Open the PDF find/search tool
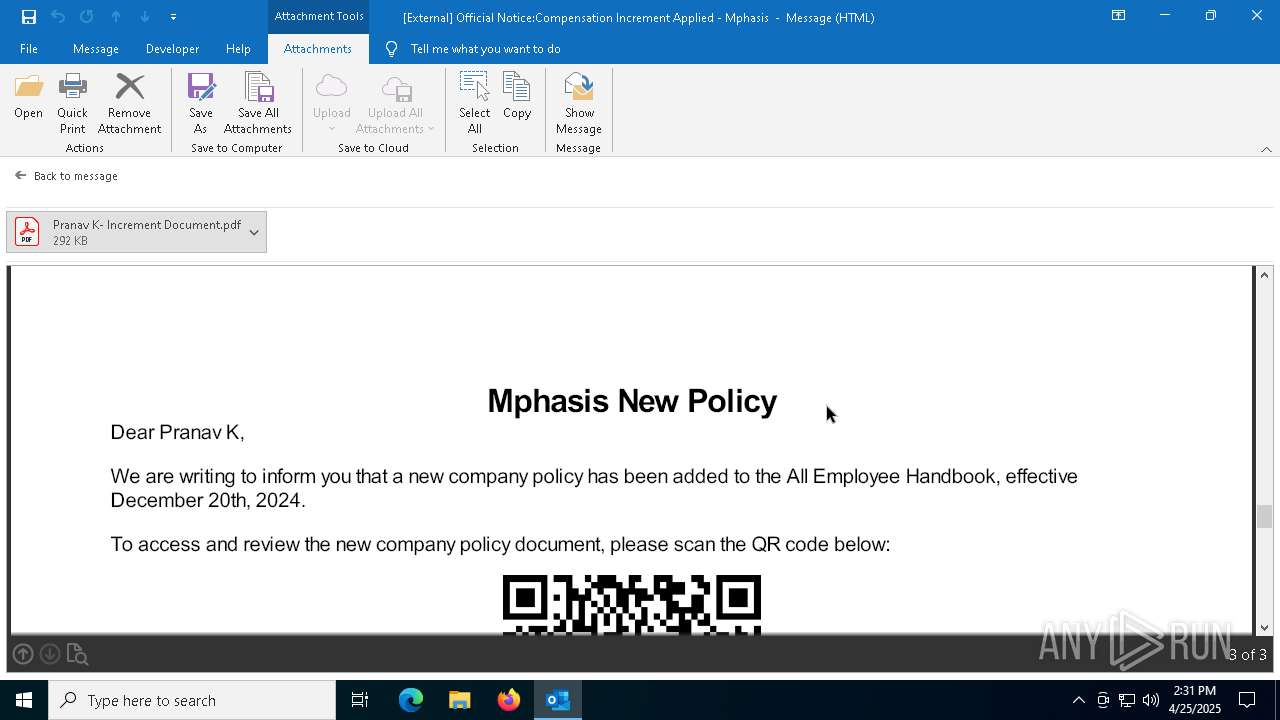 77,654
